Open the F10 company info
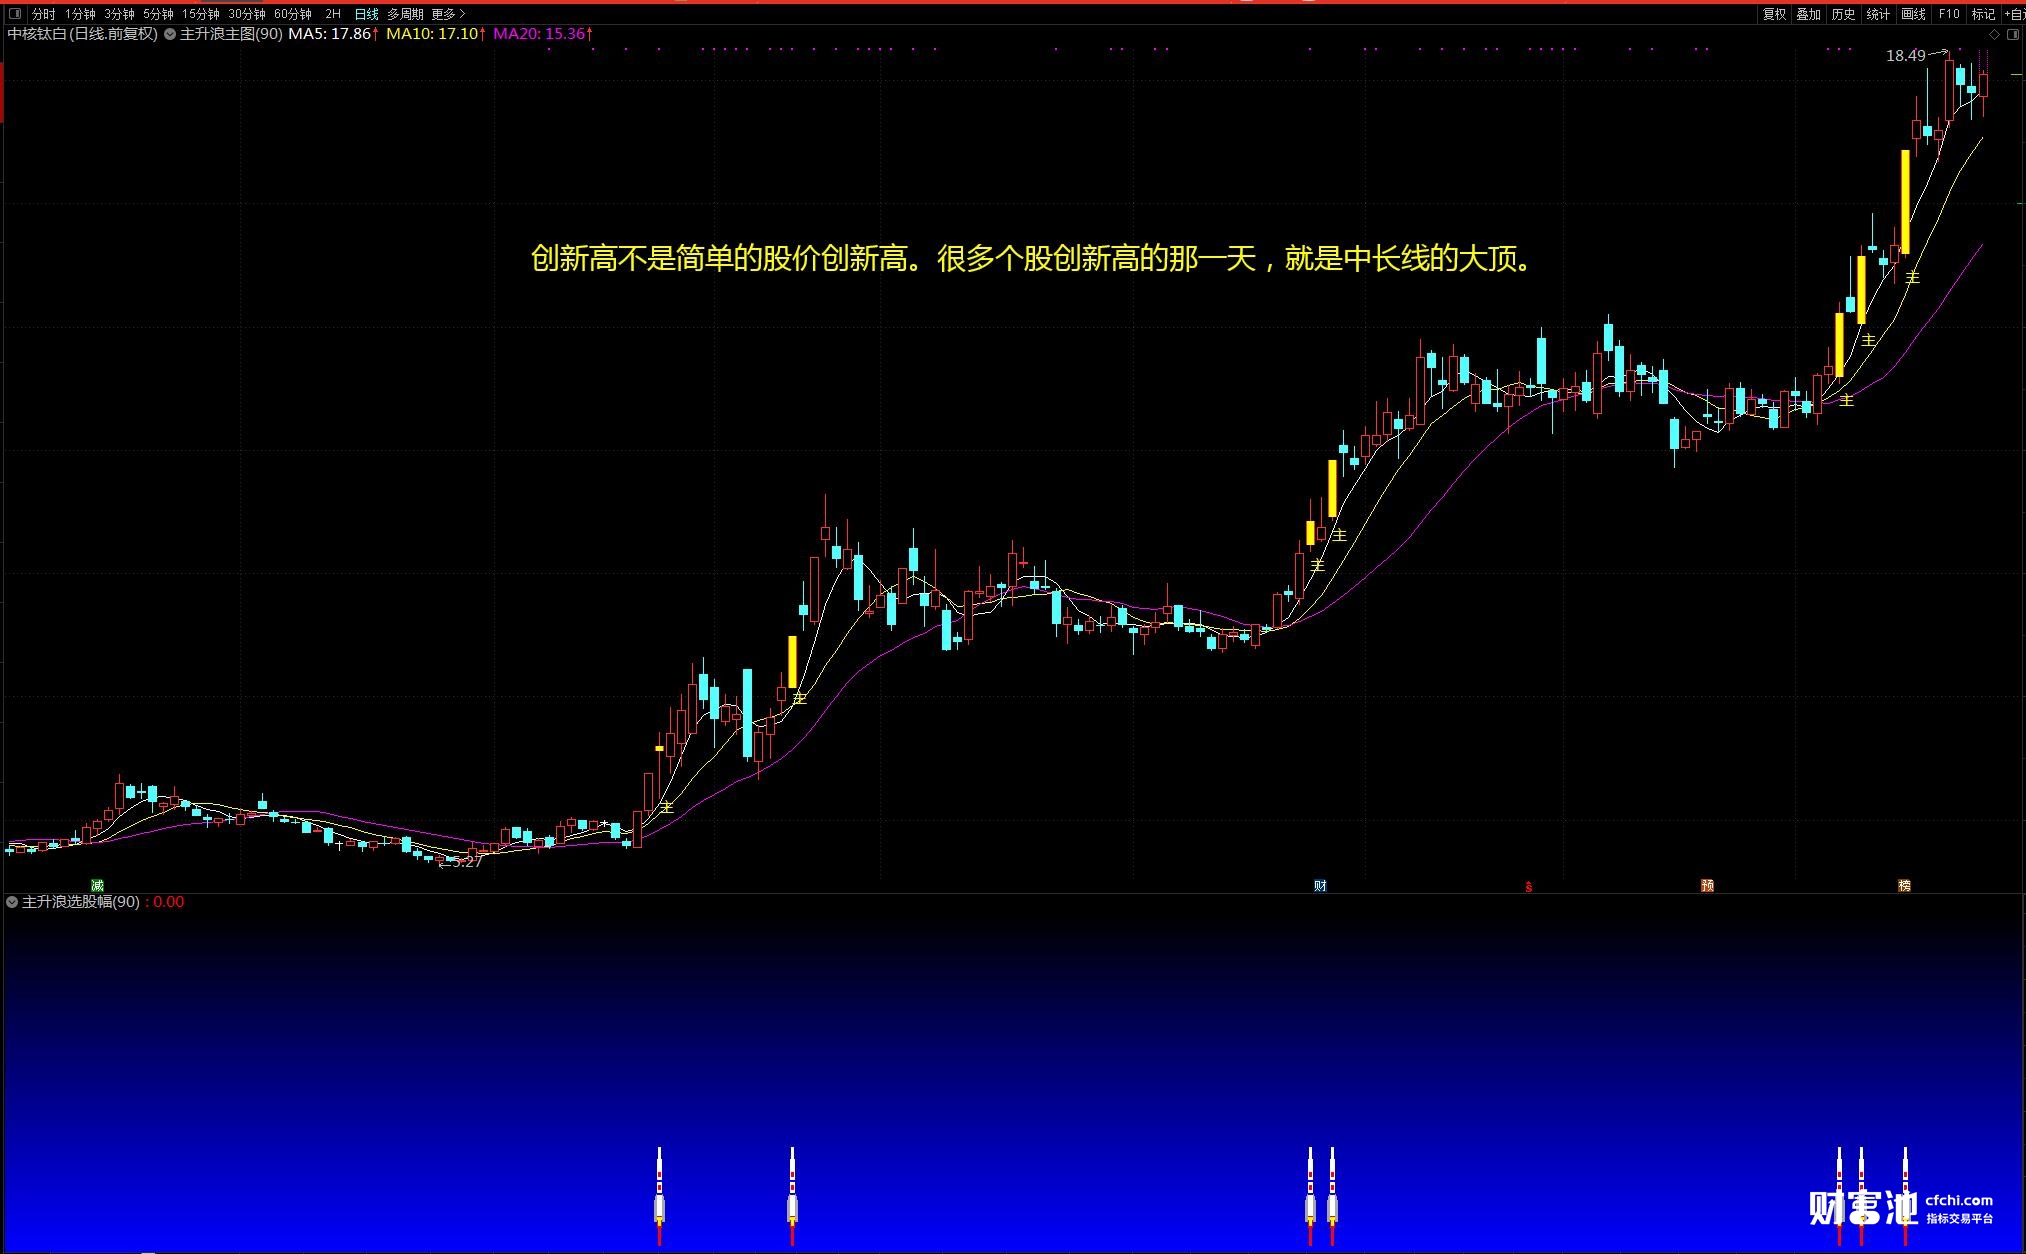The image size is (2026, 1254). point(1949,14)
